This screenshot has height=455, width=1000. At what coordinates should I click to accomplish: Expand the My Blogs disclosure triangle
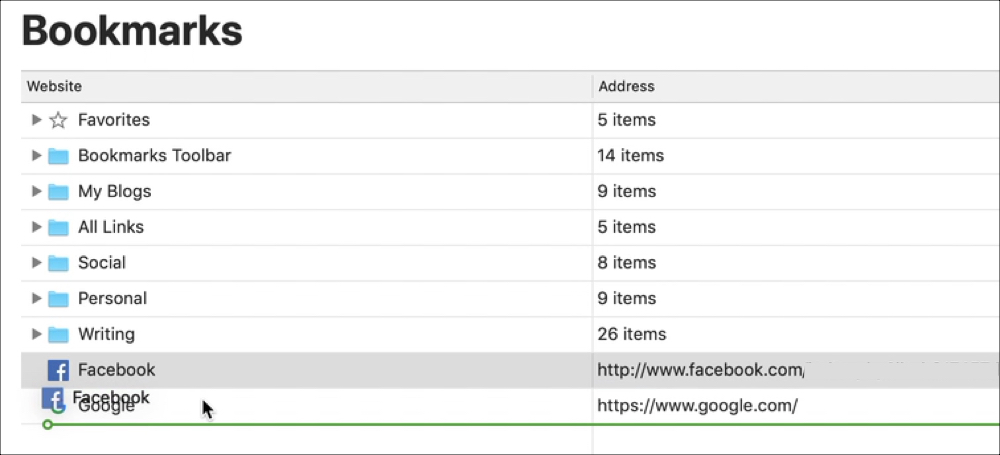(36, 191)
